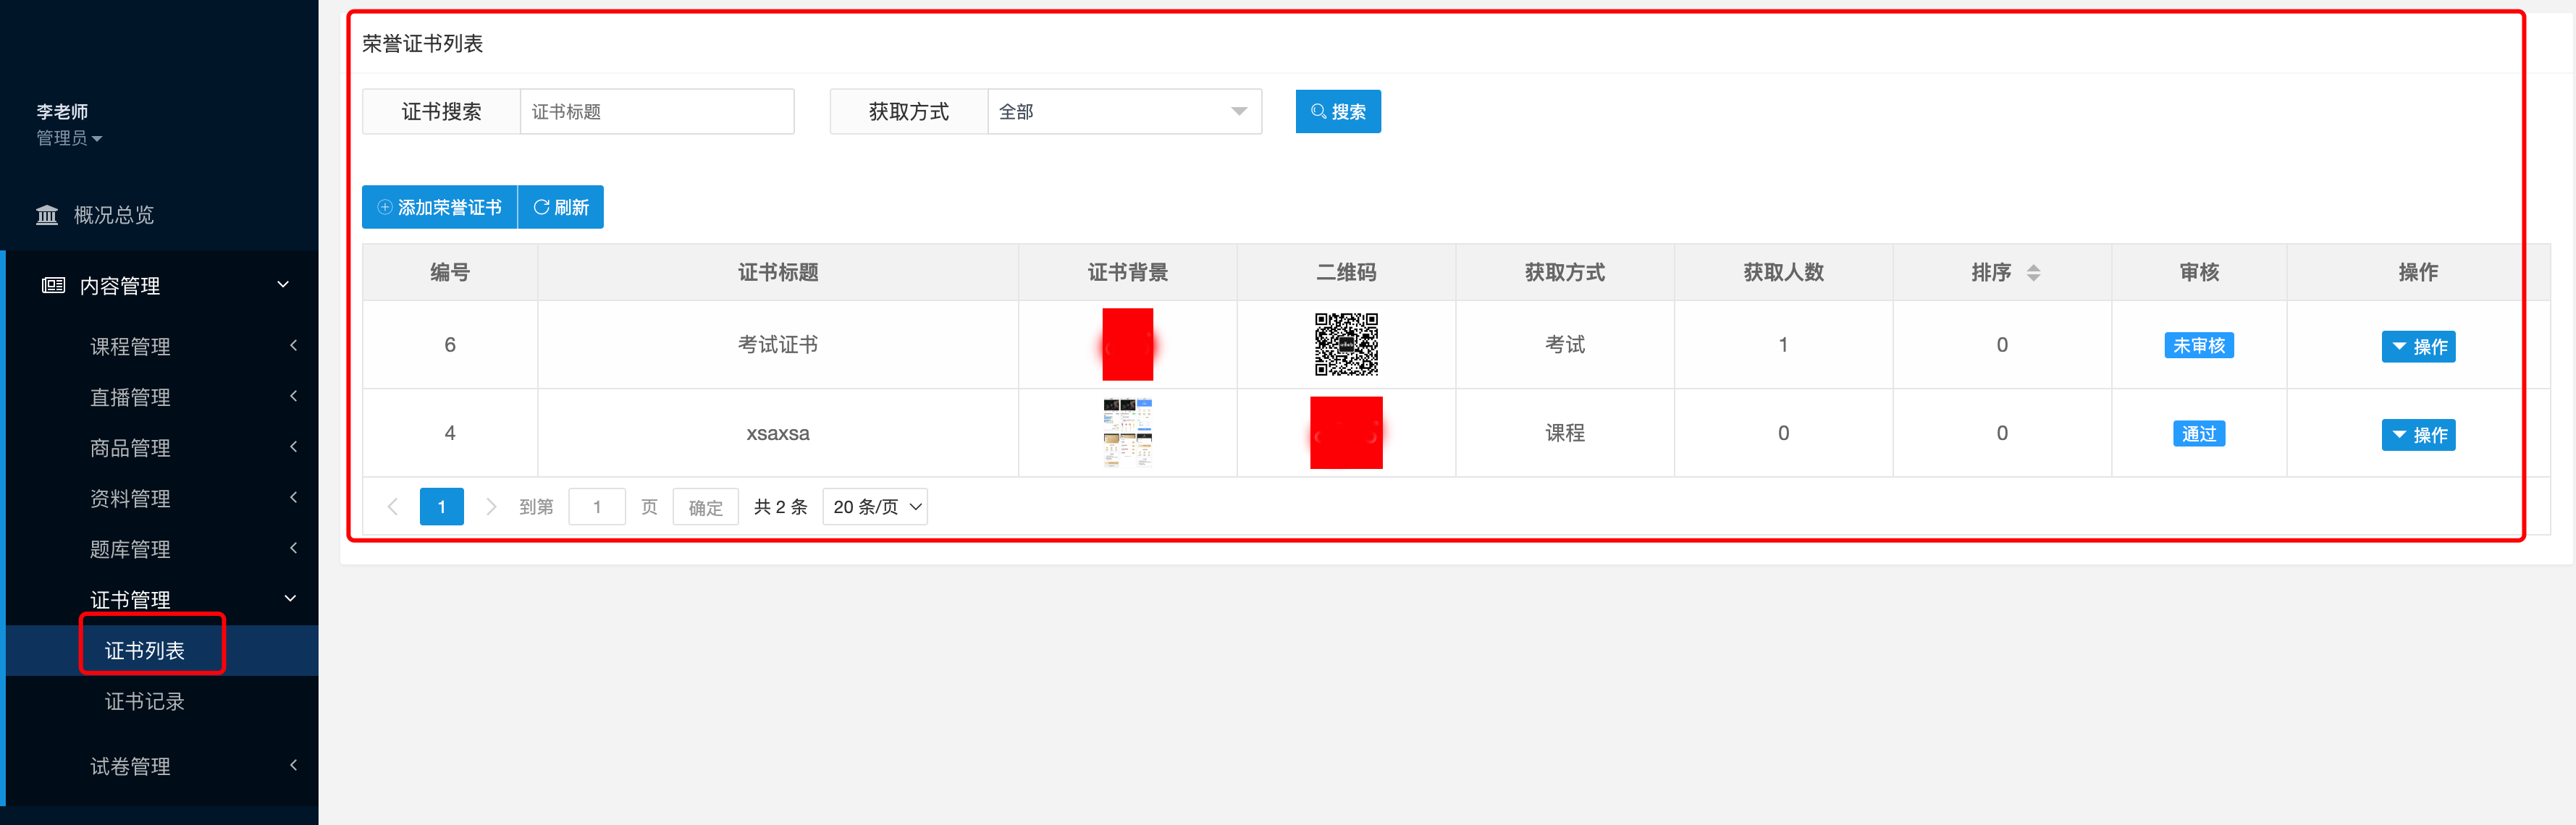Viewport: 2576px width, 825px height.
Task: Expand 资料管理 submenu
Action: pyautogui.click(x=293, y=497)
